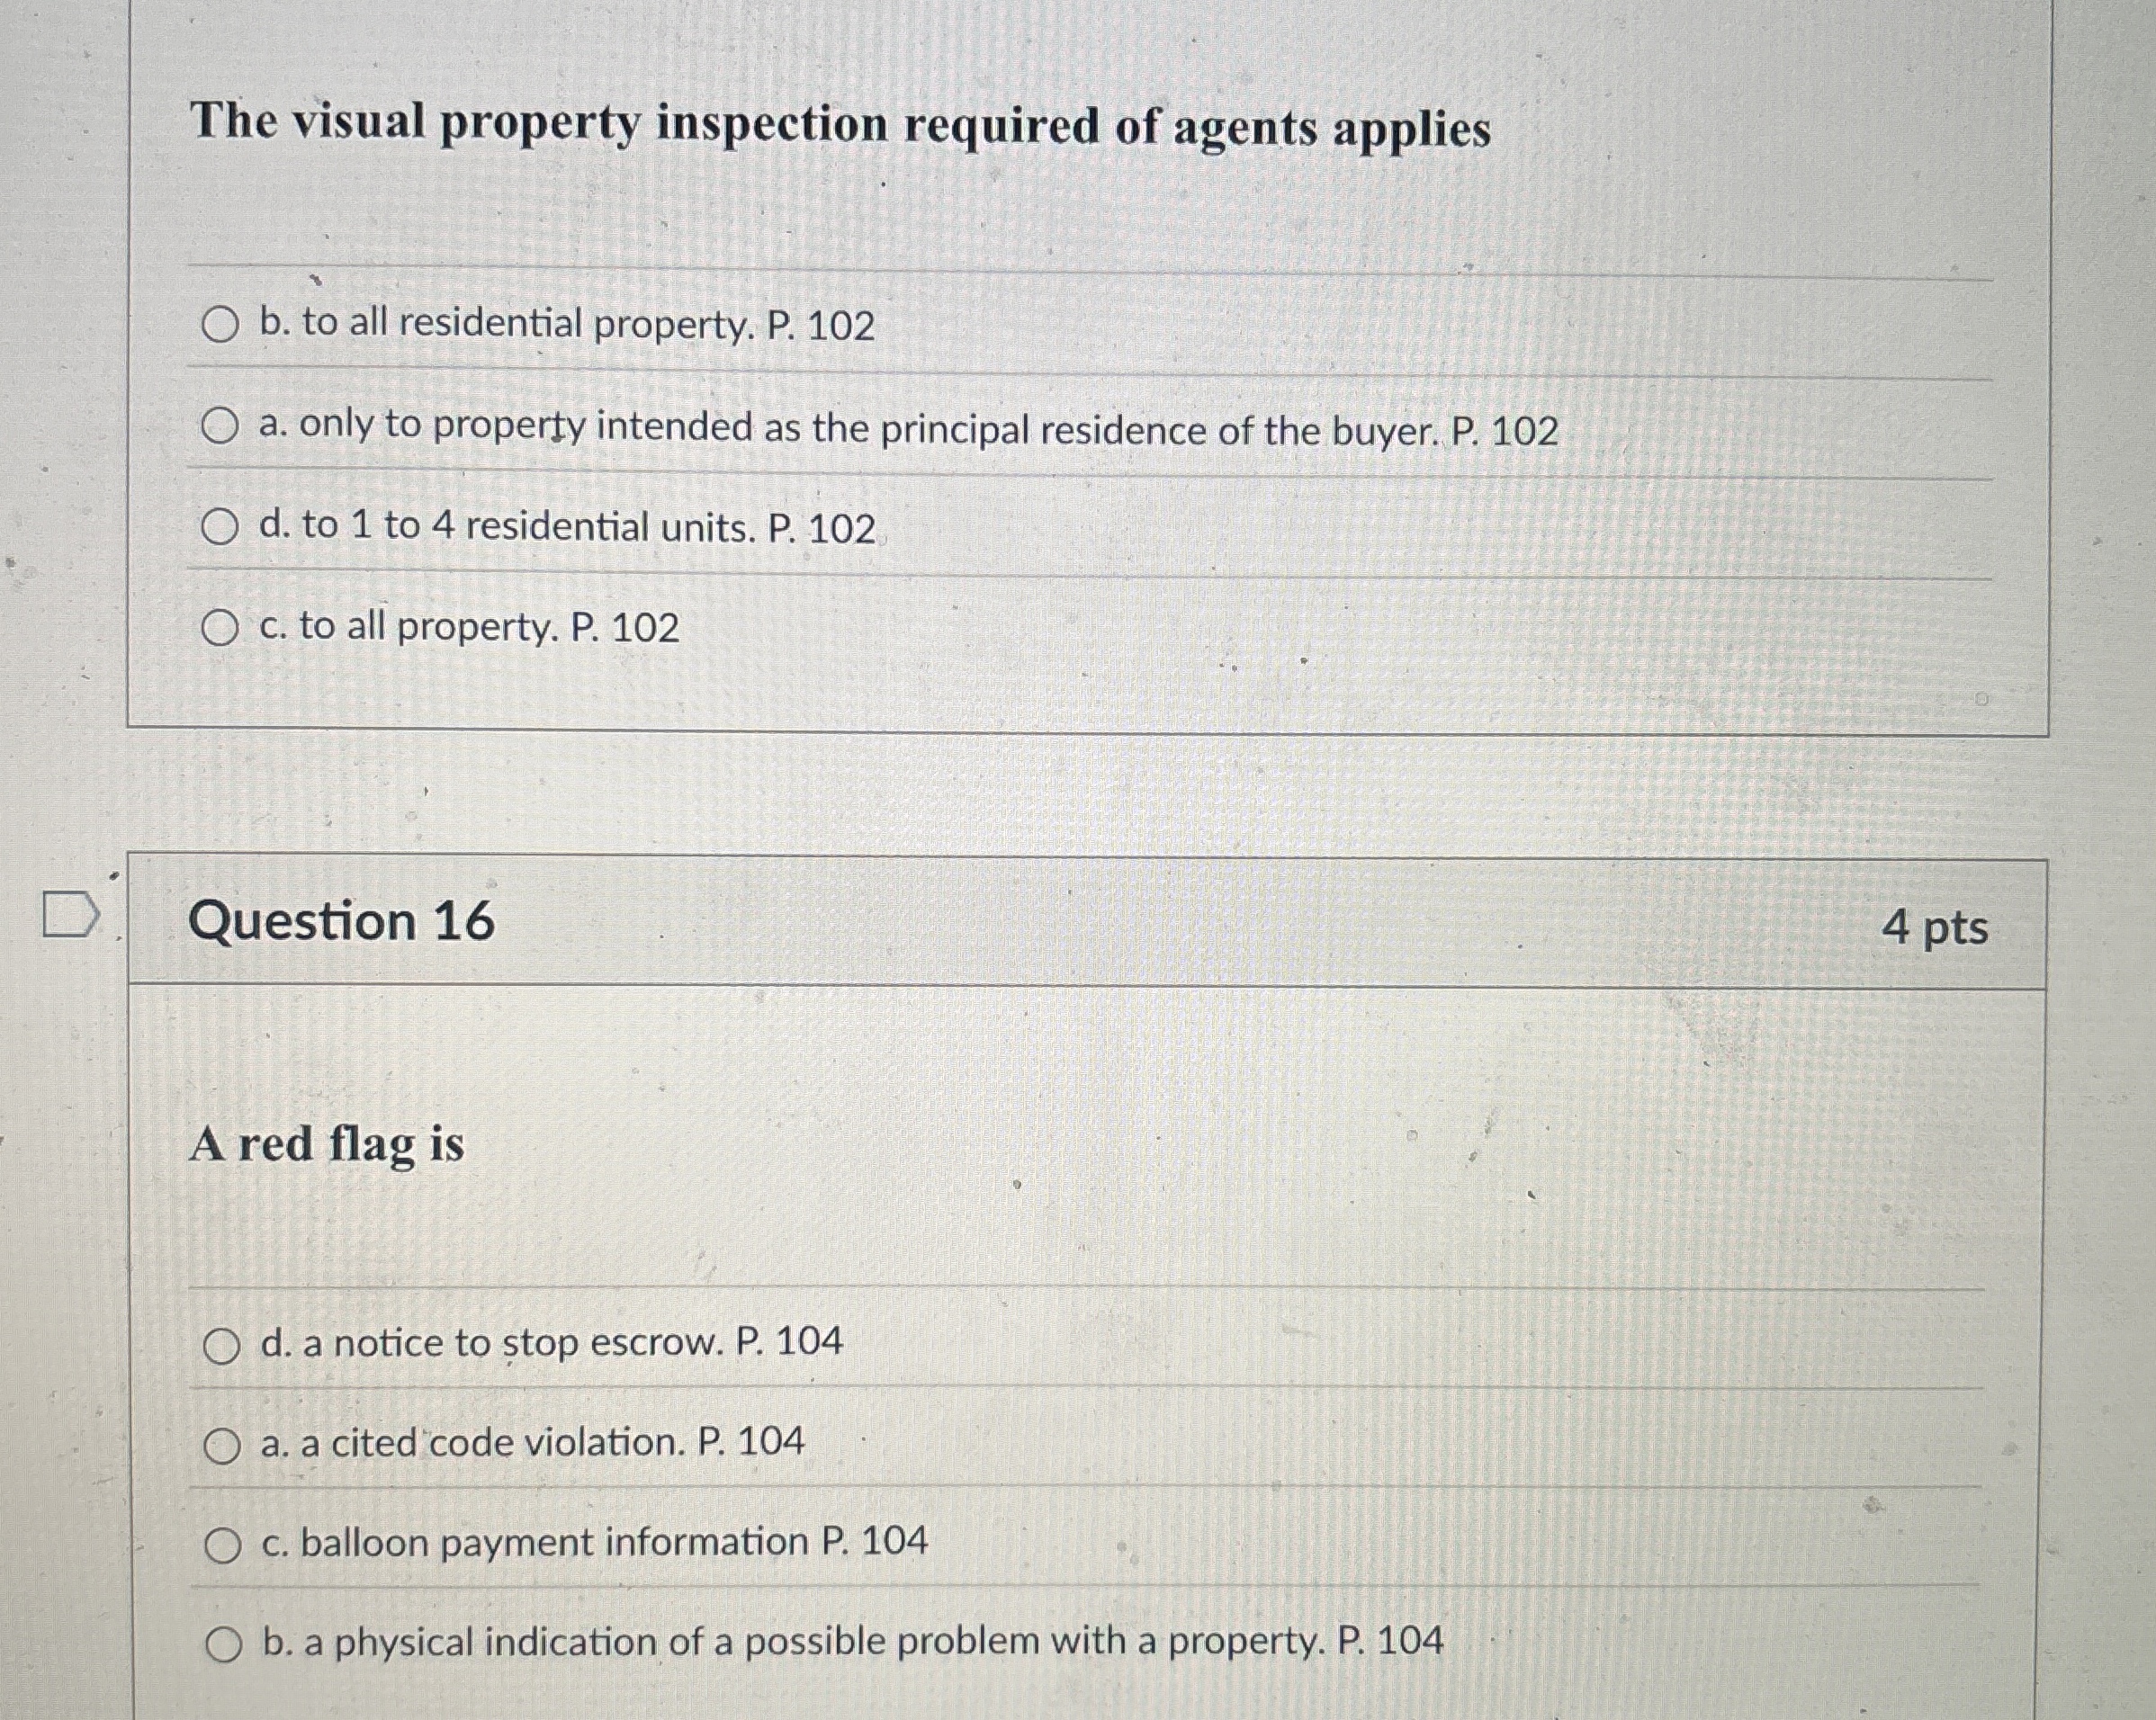The width and height of the screenshot is (2156, 1720).
Task: Click the 'Question 16' heading text
Action: [x=342, y=921]
